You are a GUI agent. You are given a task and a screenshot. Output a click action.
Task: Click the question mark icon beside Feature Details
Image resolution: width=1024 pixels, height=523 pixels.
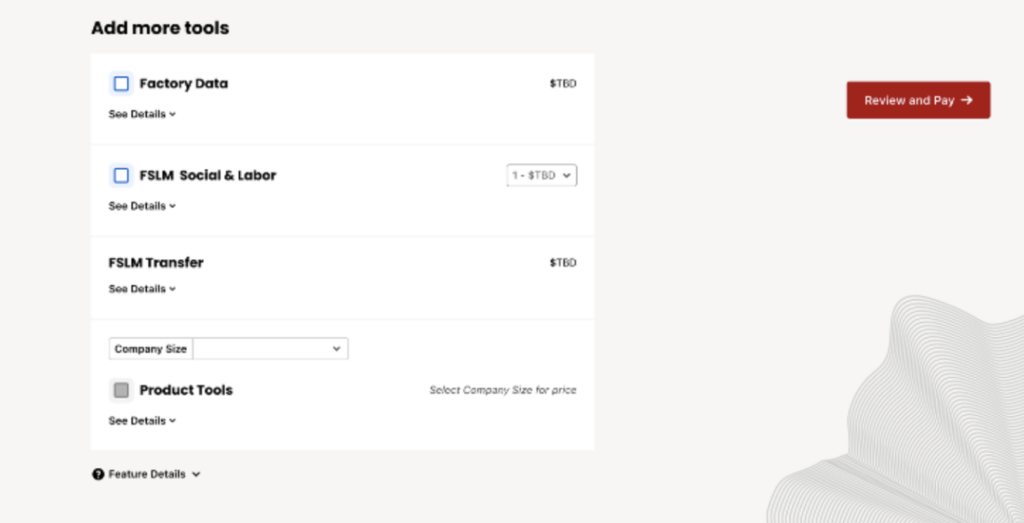pos(98,475)
